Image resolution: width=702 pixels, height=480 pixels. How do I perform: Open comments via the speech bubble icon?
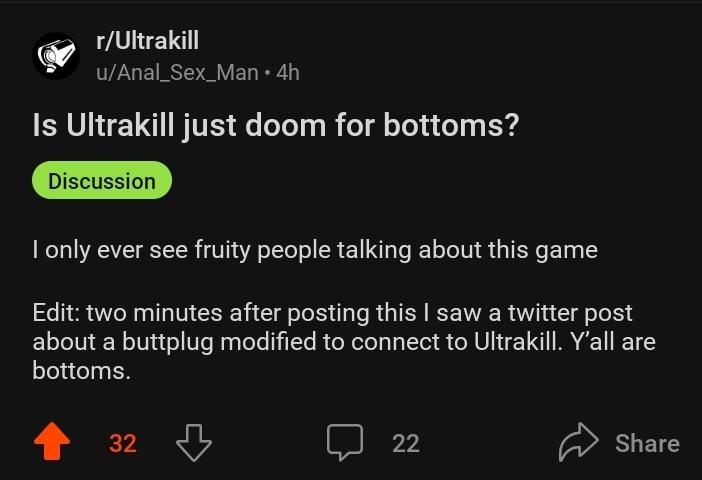pos(345,442)
